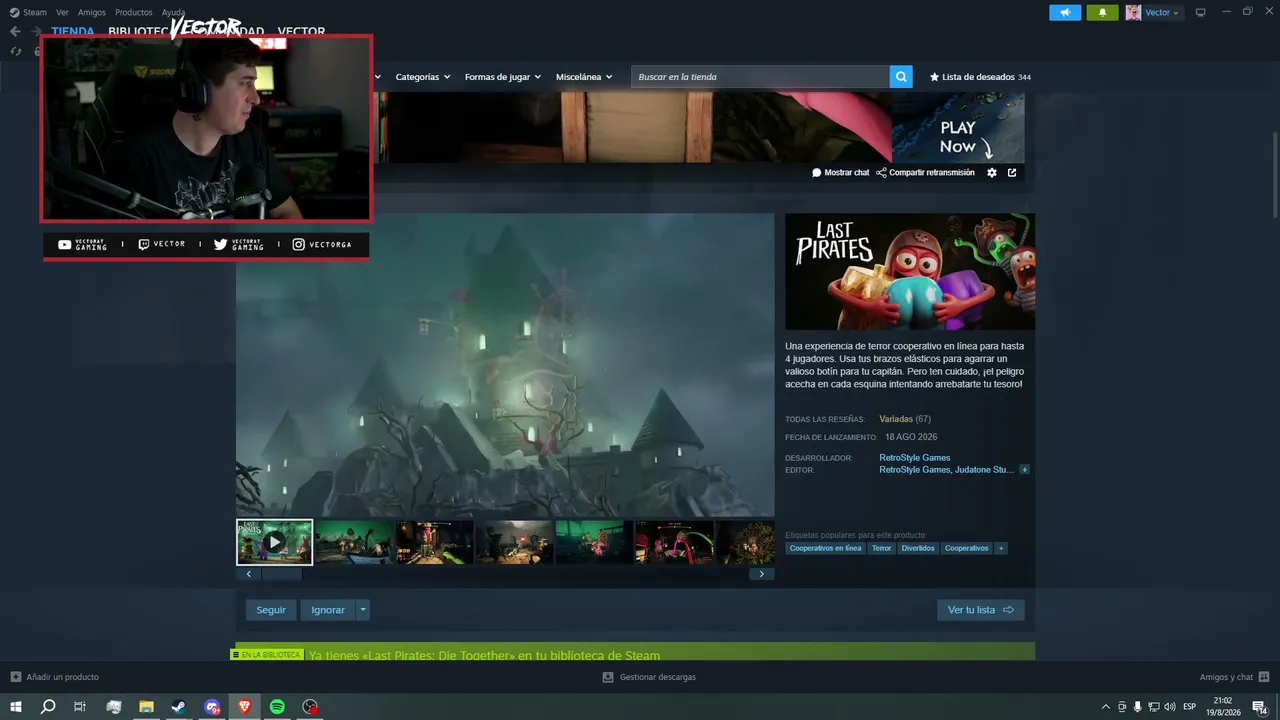Click the Last Pirates header image

coord(910,272)
